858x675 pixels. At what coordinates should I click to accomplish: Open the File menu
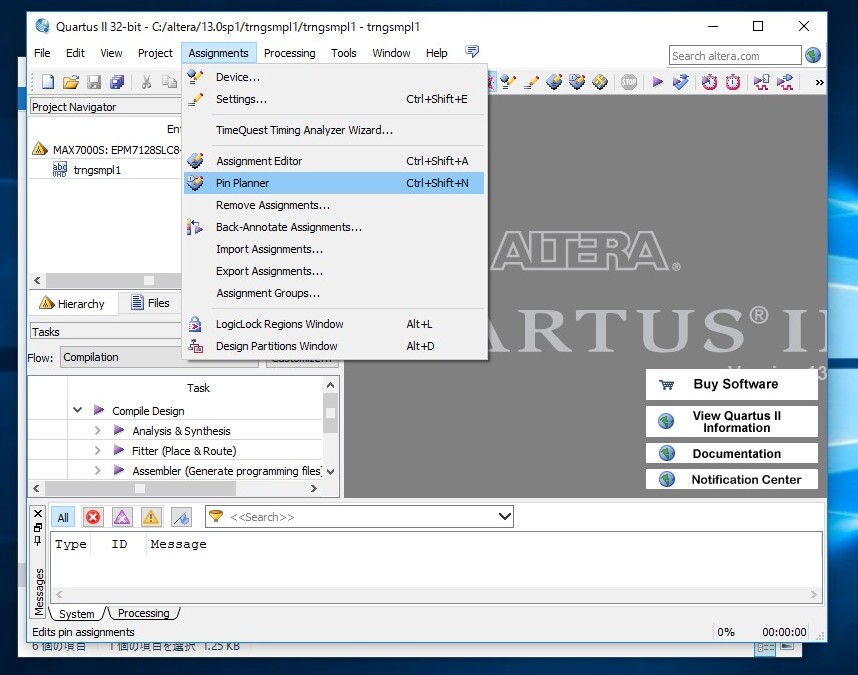(x=42, y=53)
